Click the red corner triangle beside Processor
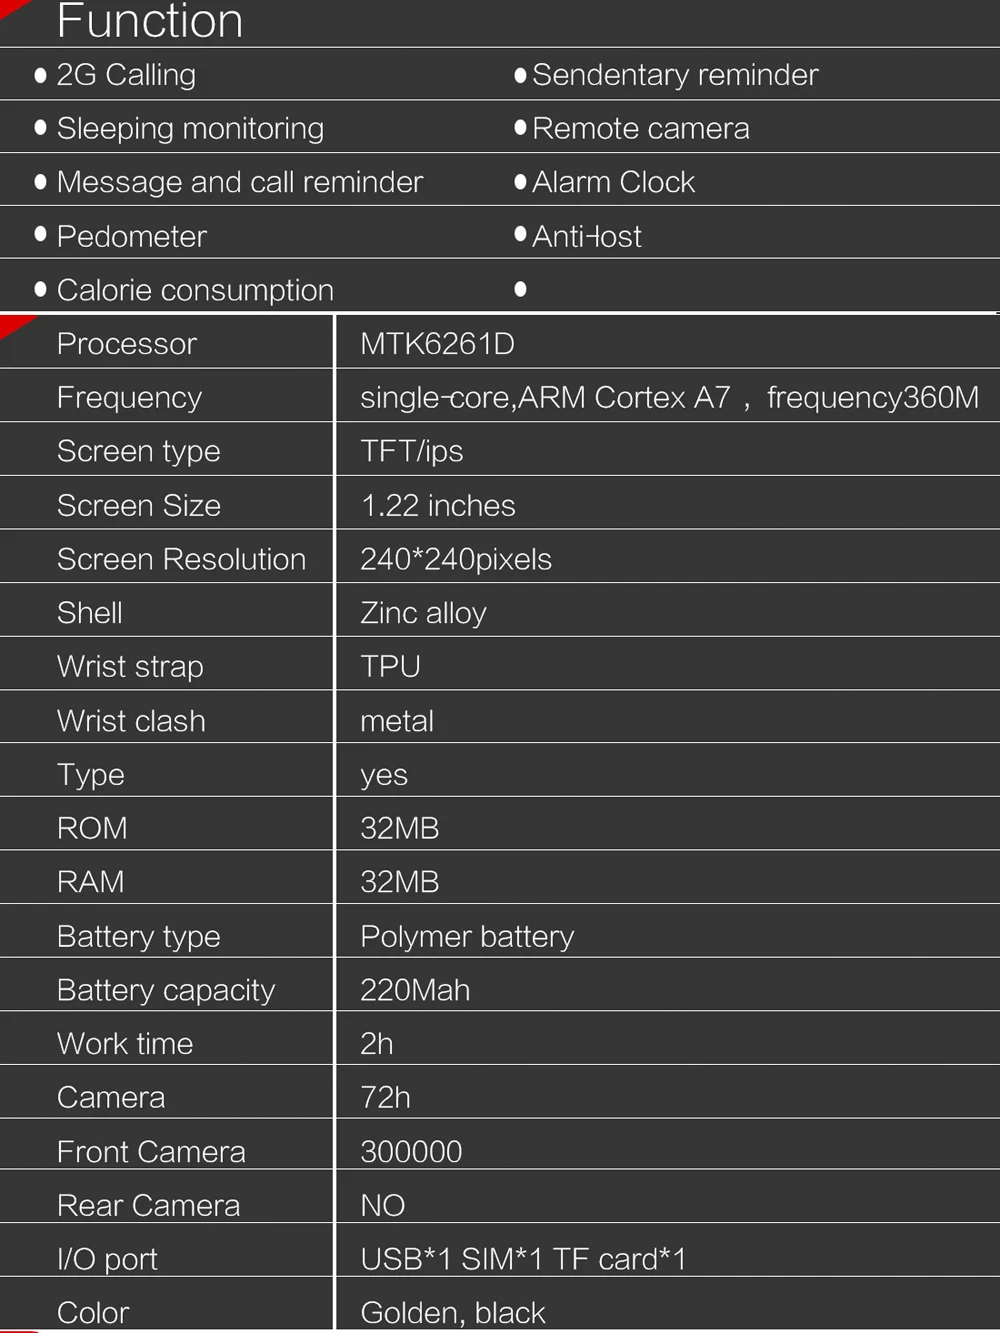Viewport: 1000px width, 1333px height. tap(14, 325)
